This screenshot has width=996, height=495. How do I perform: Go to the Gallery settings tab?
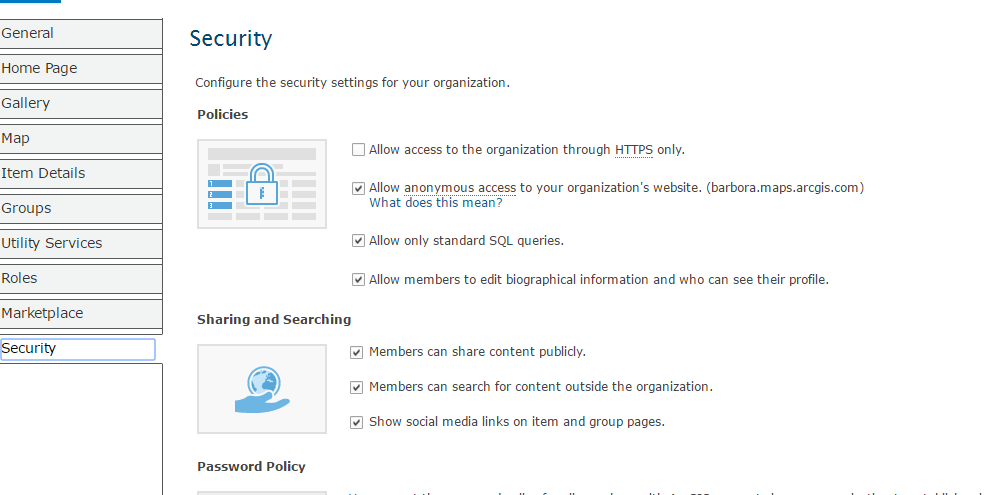point(80,103)
